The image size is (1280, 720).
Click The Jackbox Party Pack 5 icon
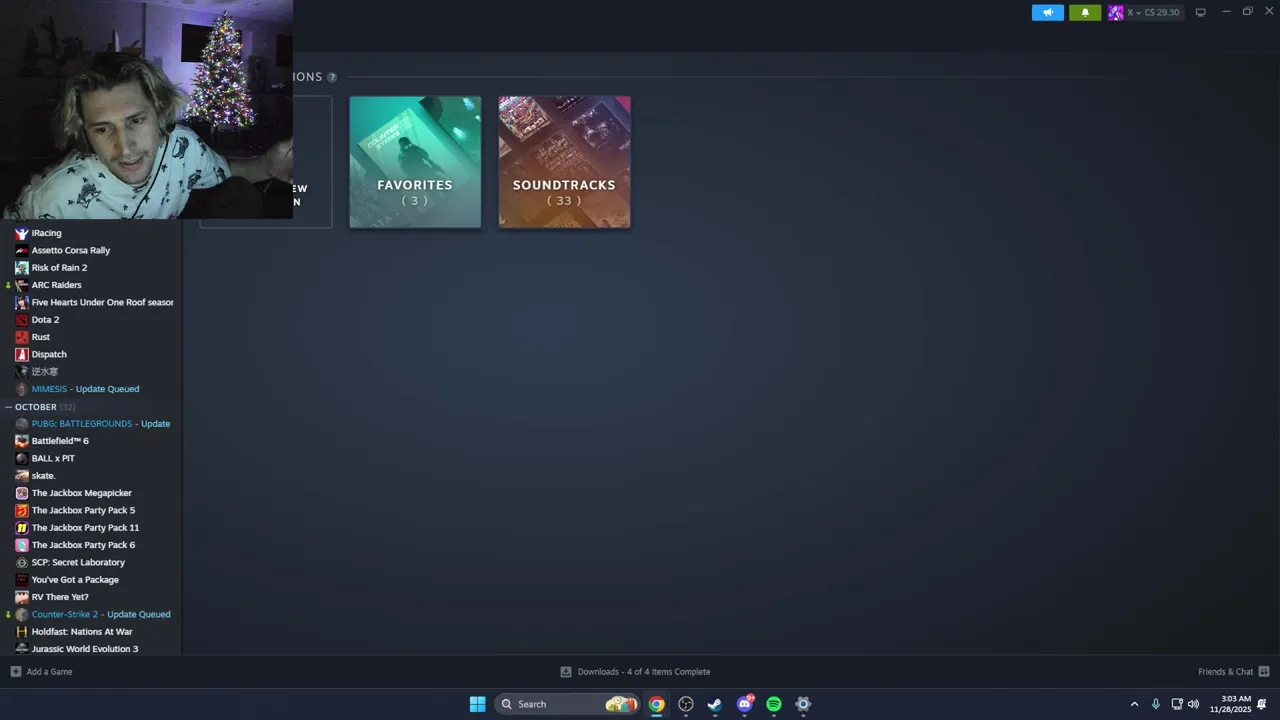coord(22,510)
